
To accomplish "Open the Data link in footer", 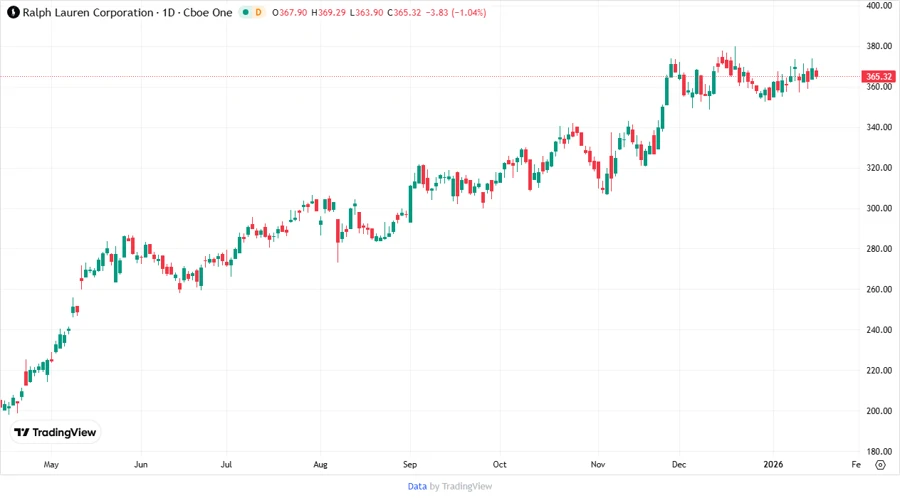I will click(417, 486).
